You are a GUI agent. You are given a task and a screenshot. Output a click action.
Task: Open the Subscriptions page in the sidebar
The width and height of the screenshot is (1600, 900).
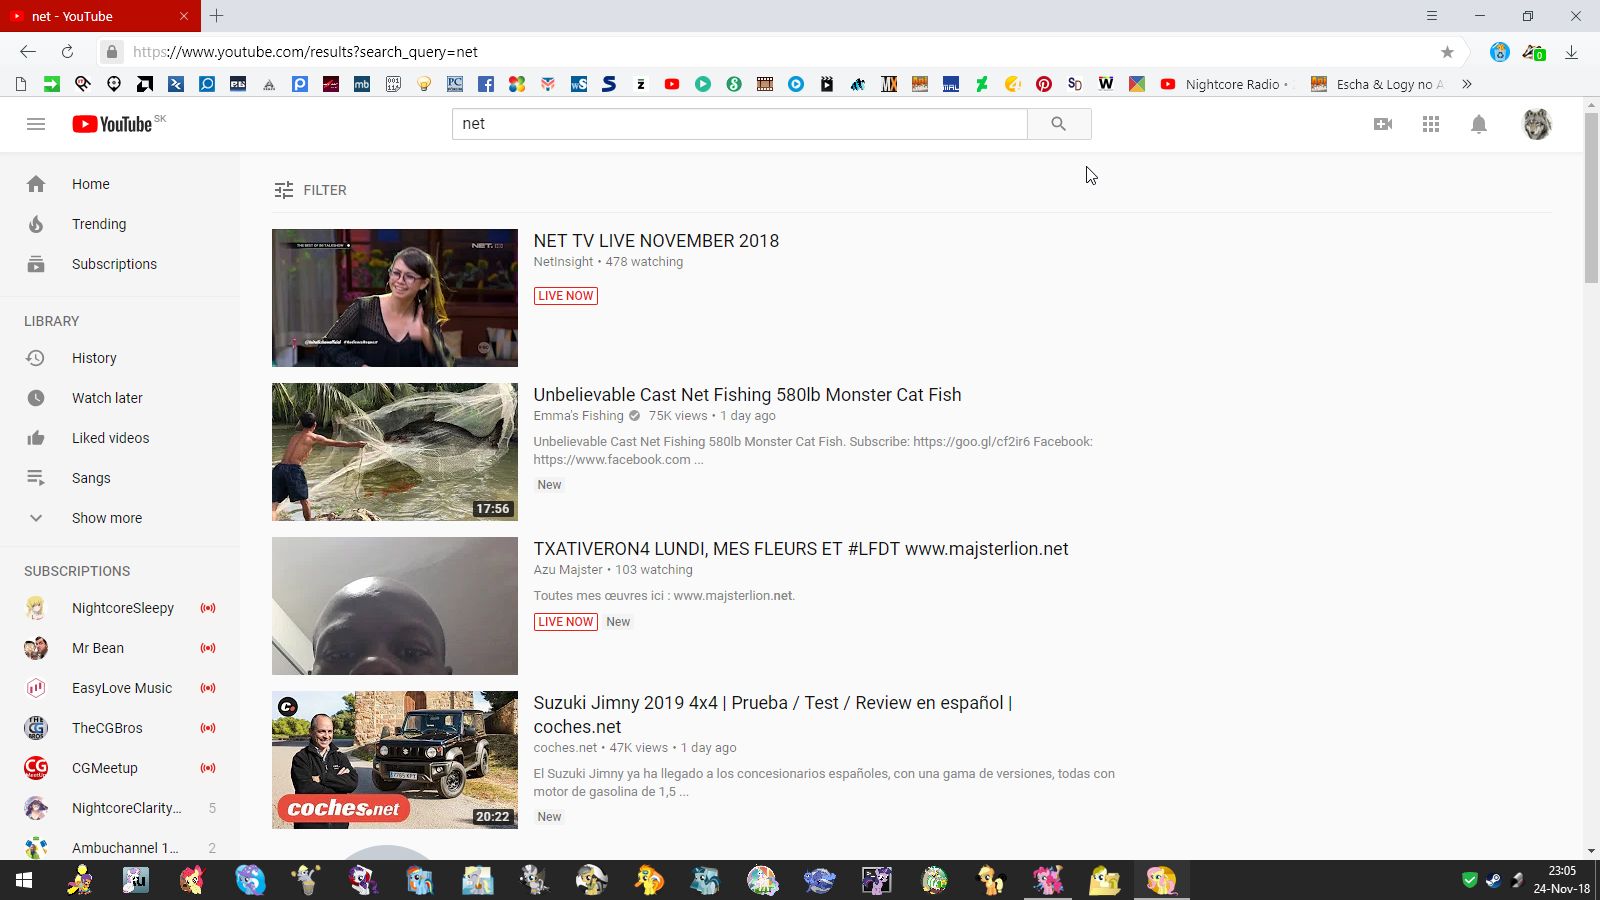(x=114, y=264)
